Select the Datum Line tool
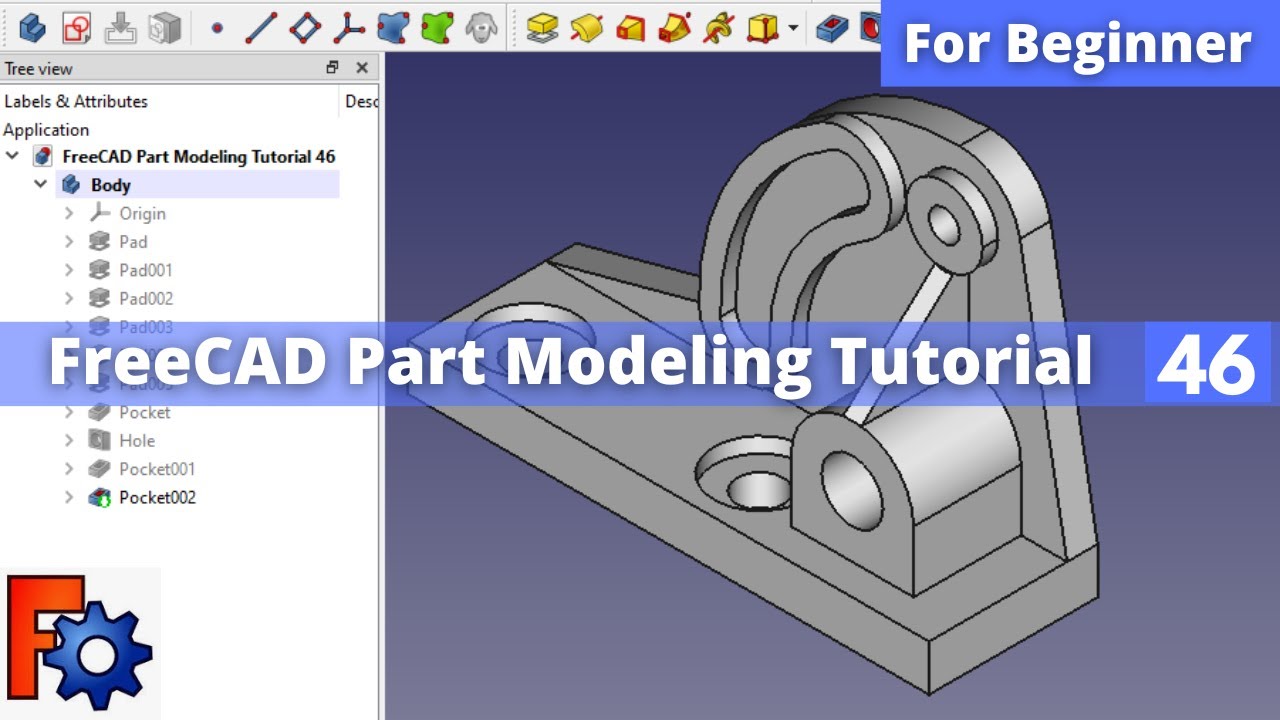The width and height of the screenshot is (1280, 720). click(x=261, y=27)
